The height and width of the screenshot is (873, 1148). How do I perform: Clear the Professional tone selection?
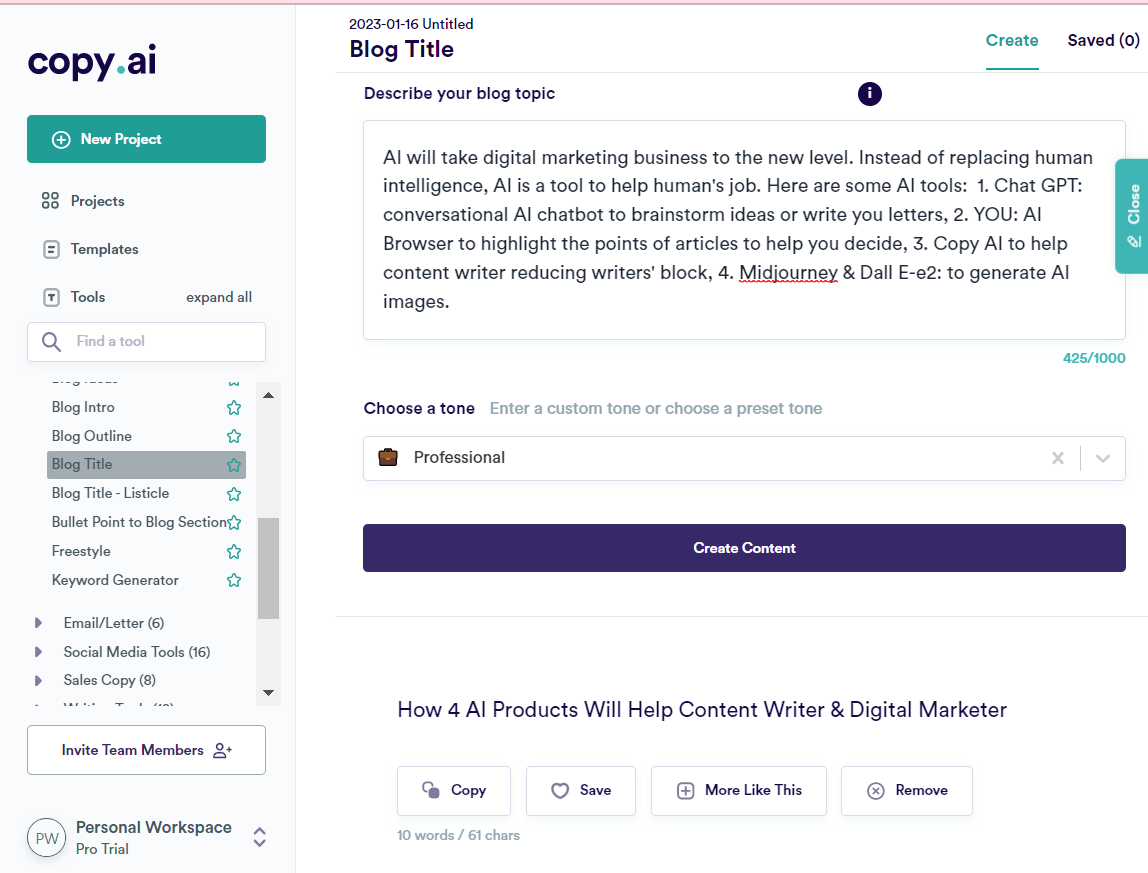point(1058,458)
